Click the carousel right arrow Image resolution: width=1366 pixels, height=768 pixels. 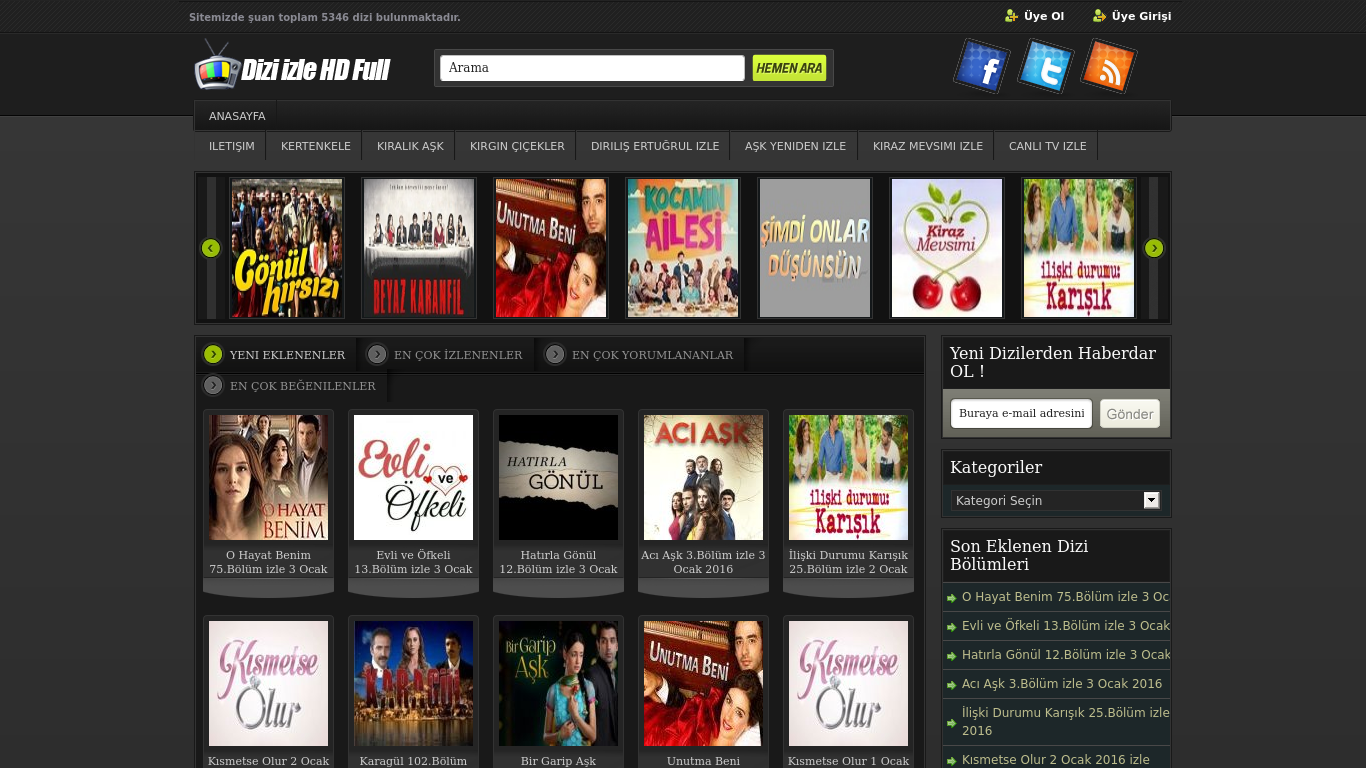(1154, 248)
